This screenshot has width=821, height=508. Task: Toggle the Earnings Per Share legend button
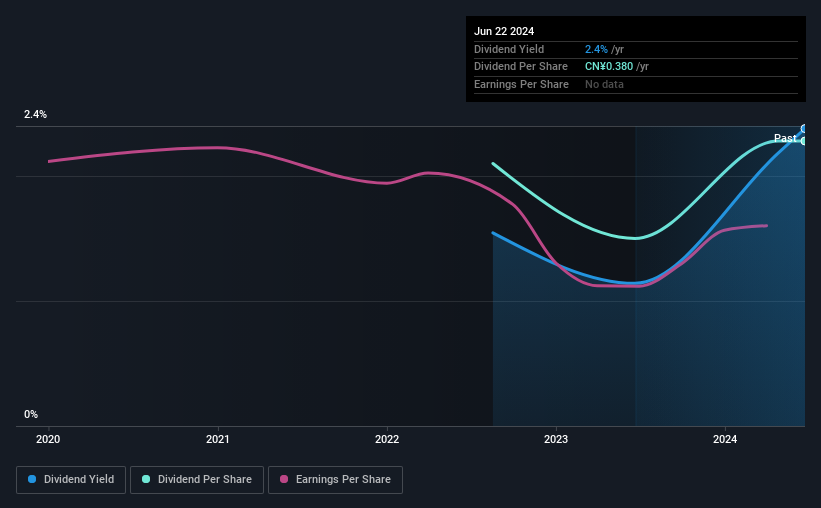(335, 480)
